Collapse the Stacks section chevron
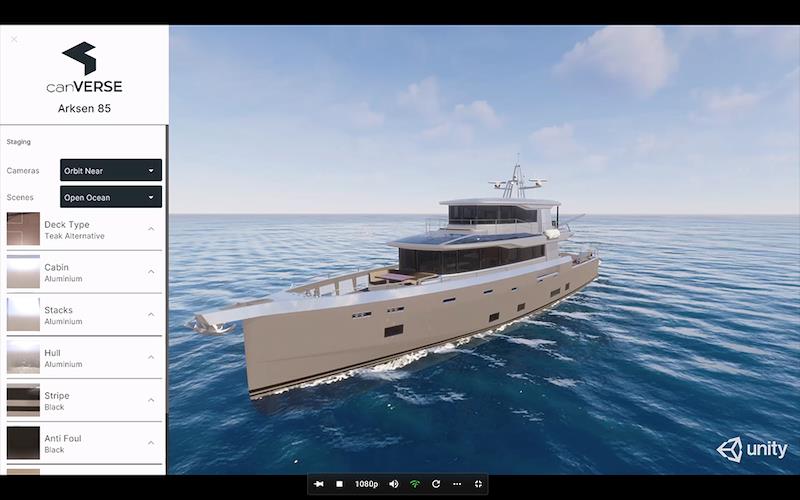The height and width of the screenshot is (500, 800). pyautogui.click(x=151, y=315)
